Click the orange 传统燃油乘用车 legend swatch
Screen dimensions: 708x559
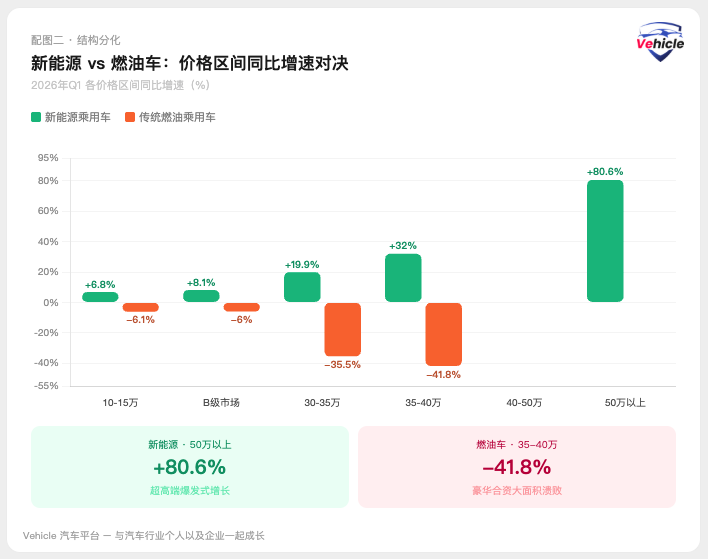pyautogui.click(x=130, y=117)
